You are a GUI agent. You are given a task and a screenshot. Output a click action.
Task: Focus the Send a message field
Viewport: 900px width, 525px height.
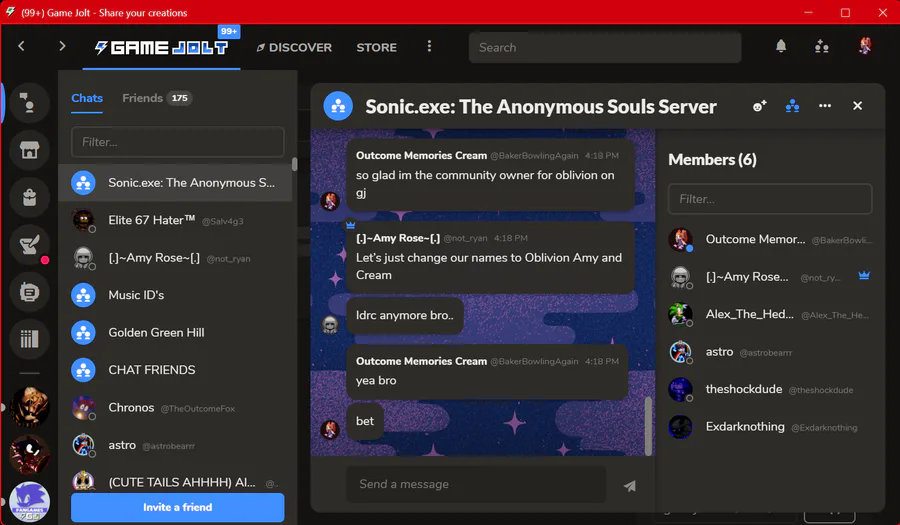(x=476, y=484)
